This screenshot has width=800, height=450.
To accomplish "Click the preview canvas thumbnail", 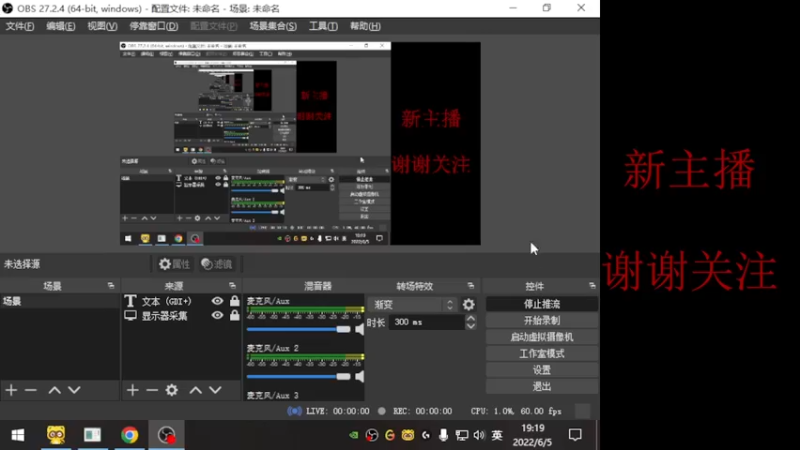I will pos(300,143).
